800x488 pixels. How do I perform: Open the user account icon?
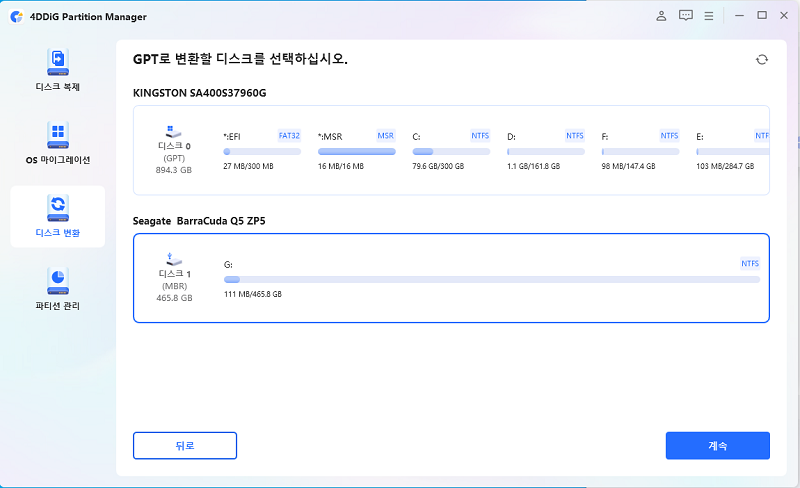click(x=661, y=16)
